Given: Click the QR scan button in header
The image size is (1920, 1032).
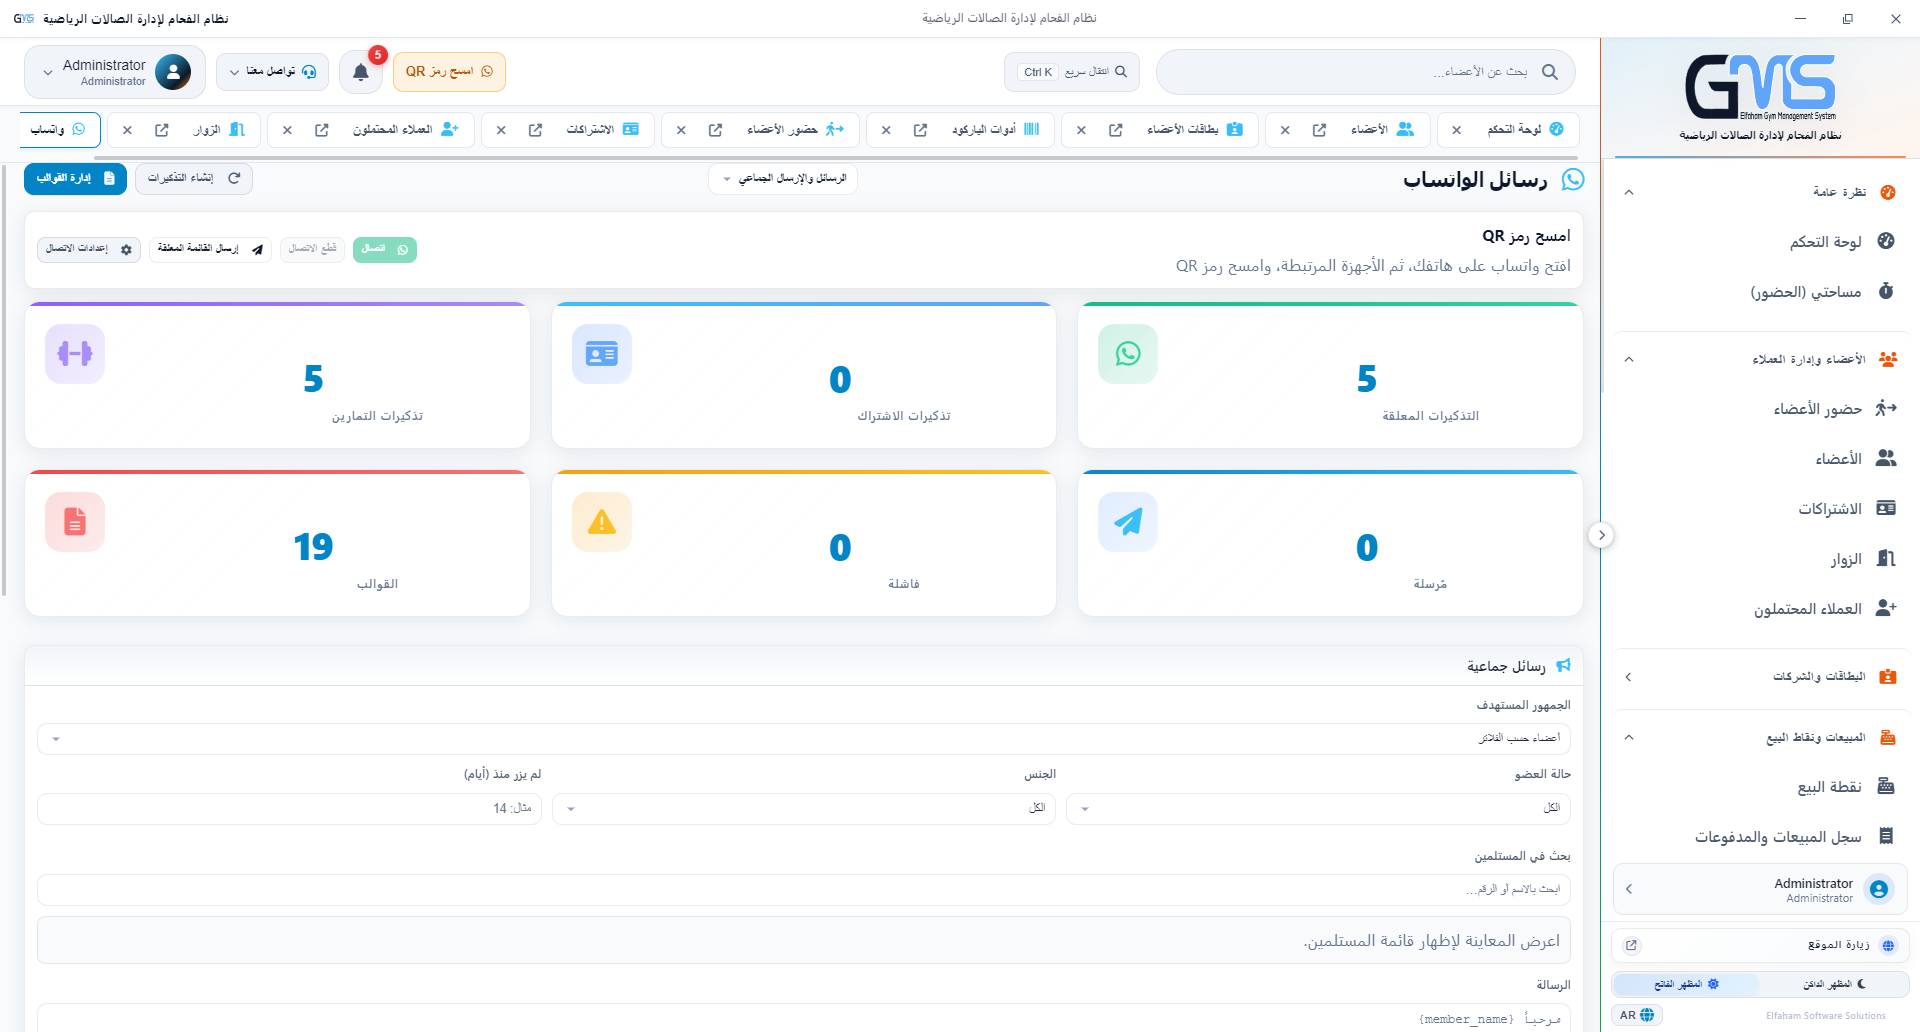Looking at the screenshot, I should click(449, 72).
